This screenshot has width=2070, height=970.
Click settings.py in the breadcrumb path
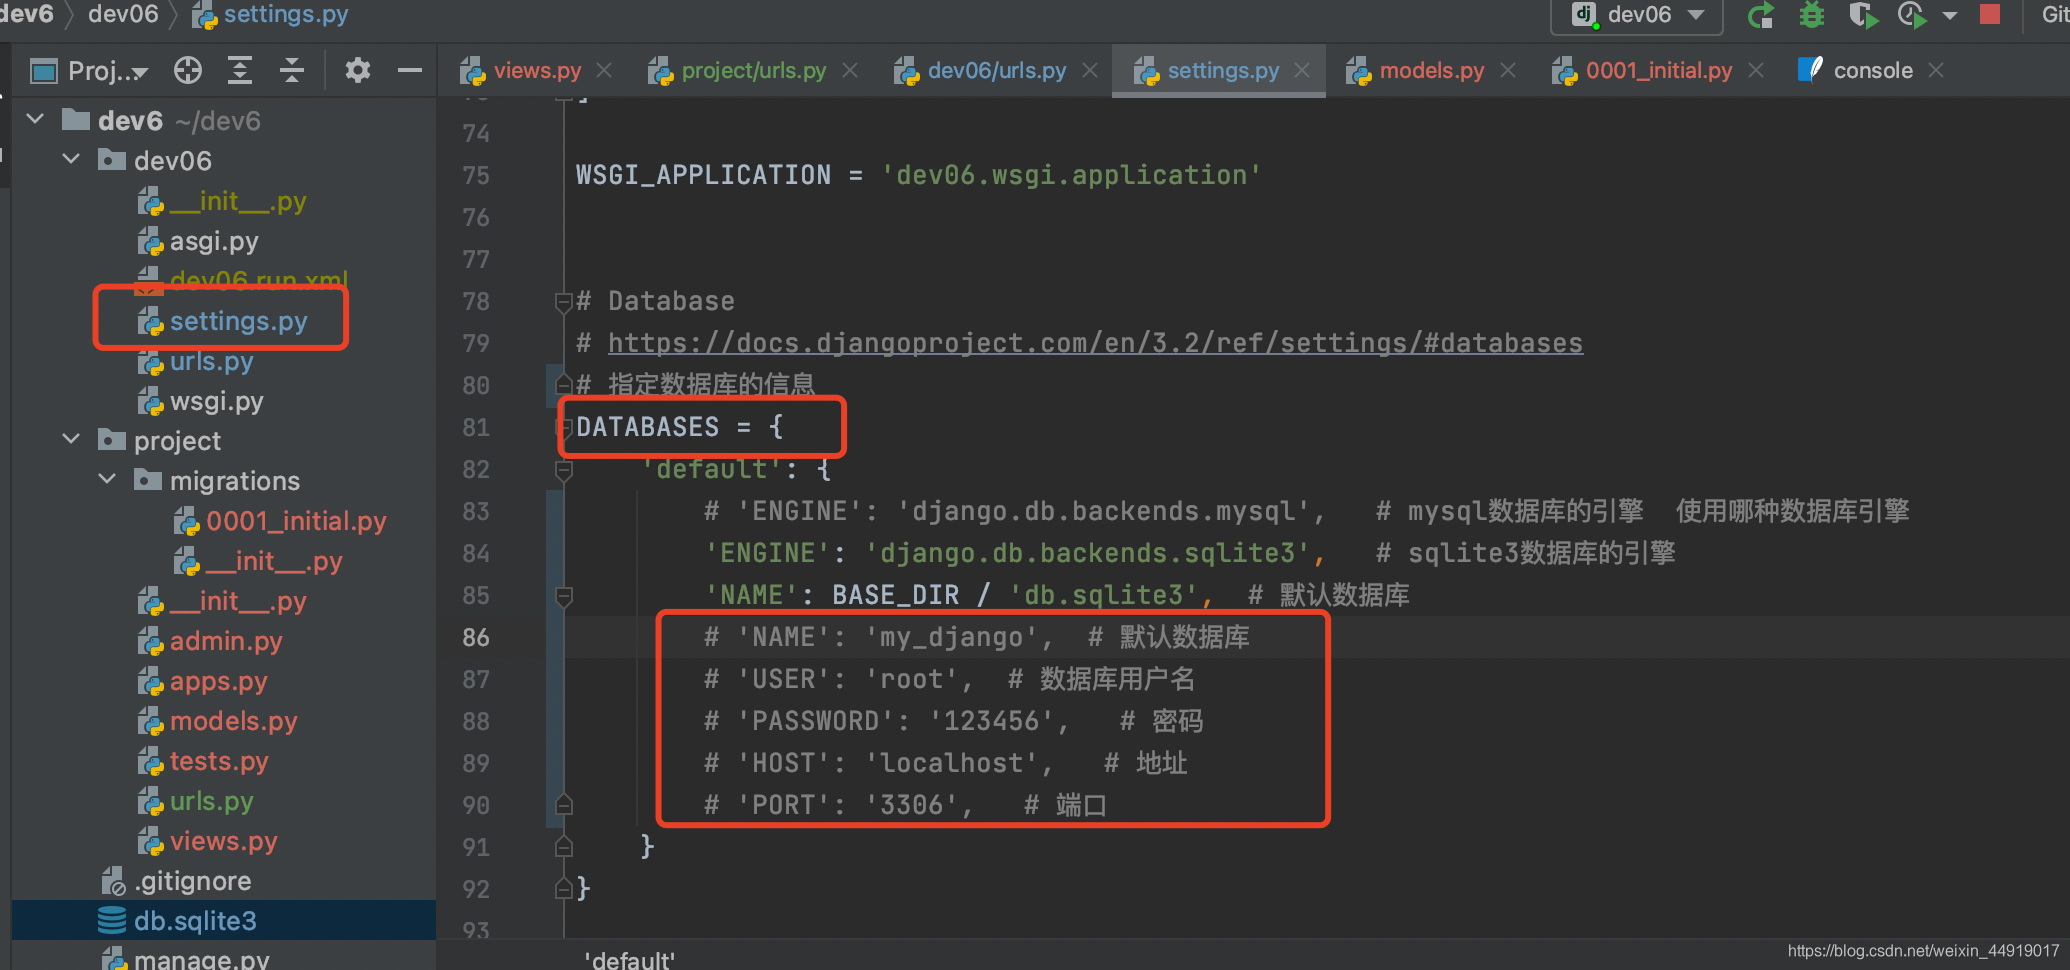(x=286, y=14)
